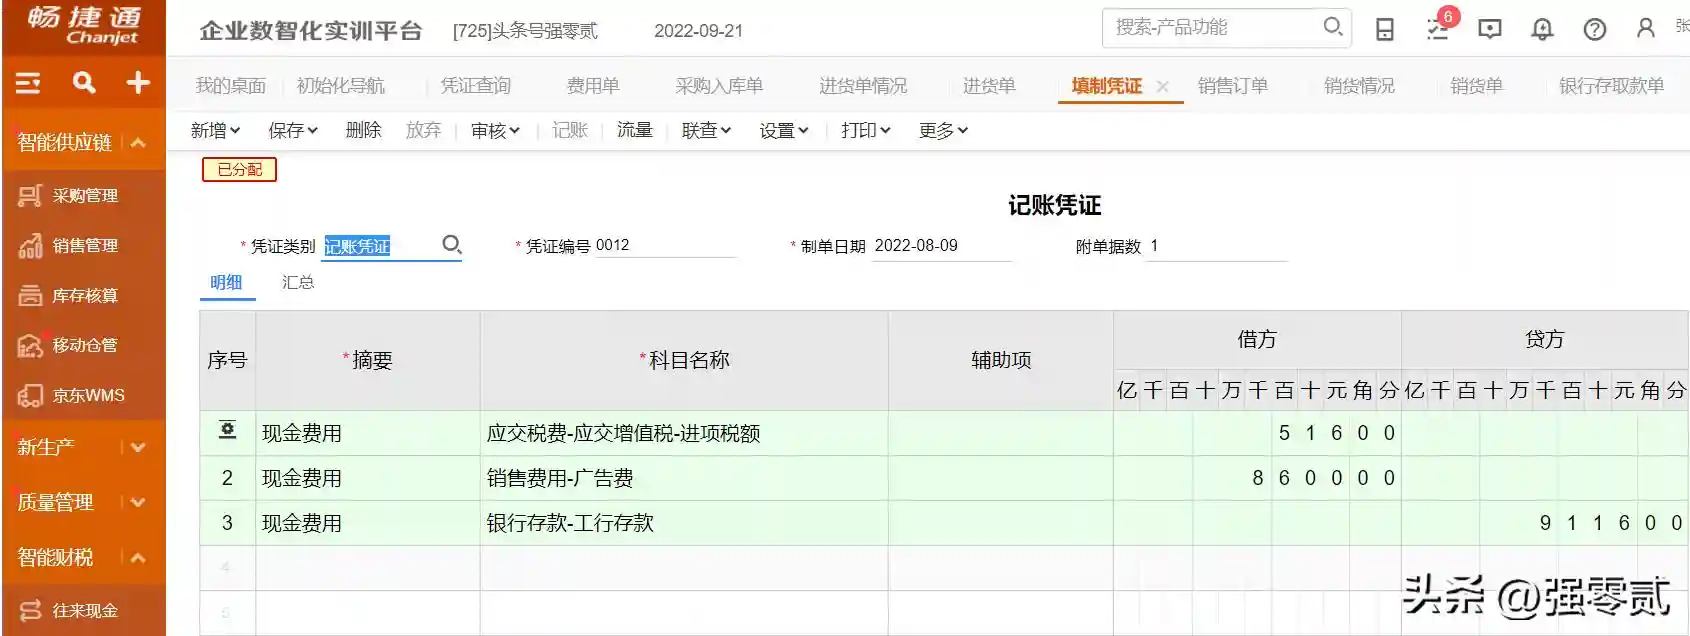The height and width of the screenshot is (636, 1690).
Task: Open the 打印 dropdown menu
Action: [x=865, y=130]
